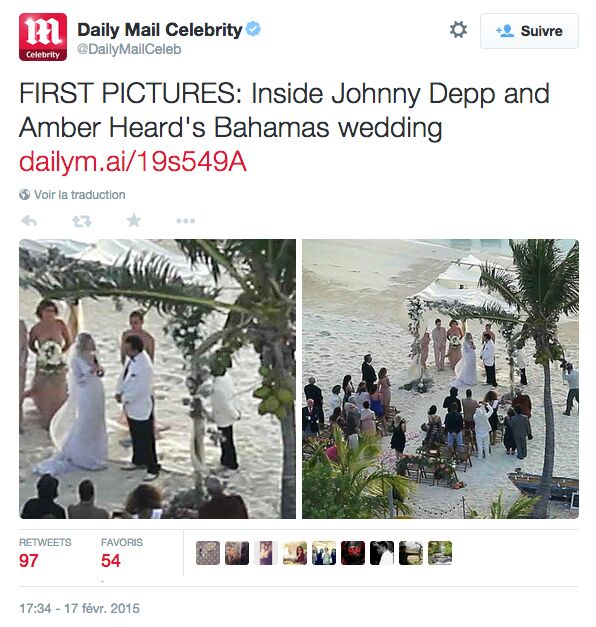Favorite the tweet with the star icon
The image size is (596, 627).
tap(134, 220)
